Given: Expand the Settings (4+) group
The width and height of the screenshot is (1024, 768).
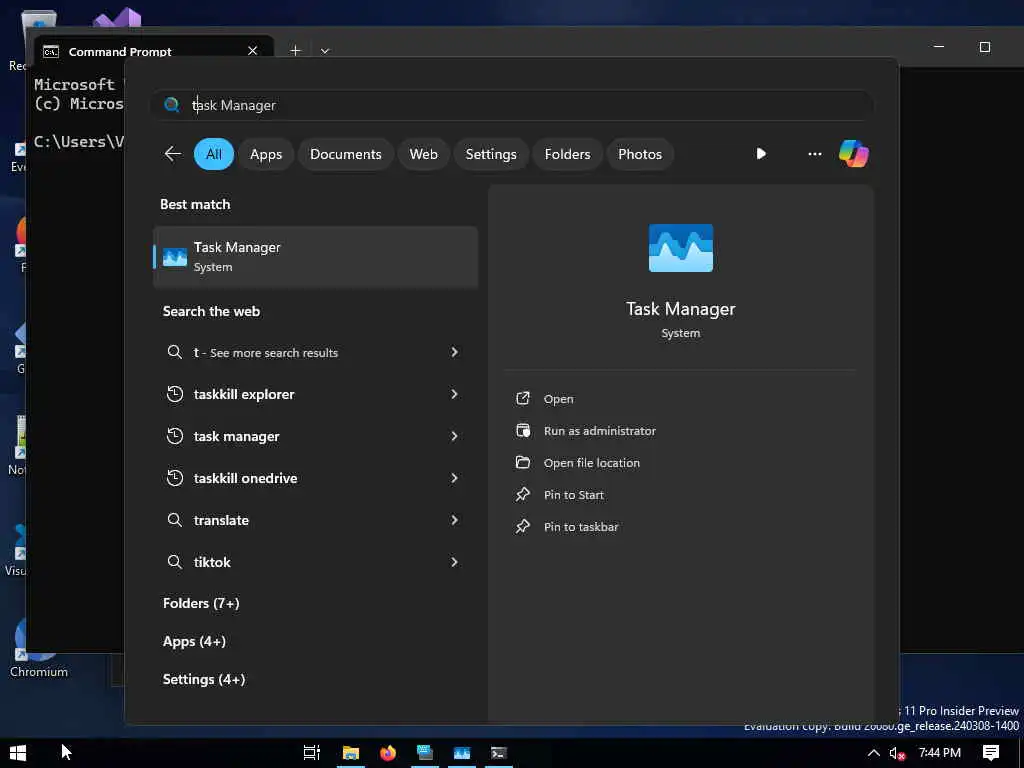Looking at the screenshot, I should [x=204, y=679].
